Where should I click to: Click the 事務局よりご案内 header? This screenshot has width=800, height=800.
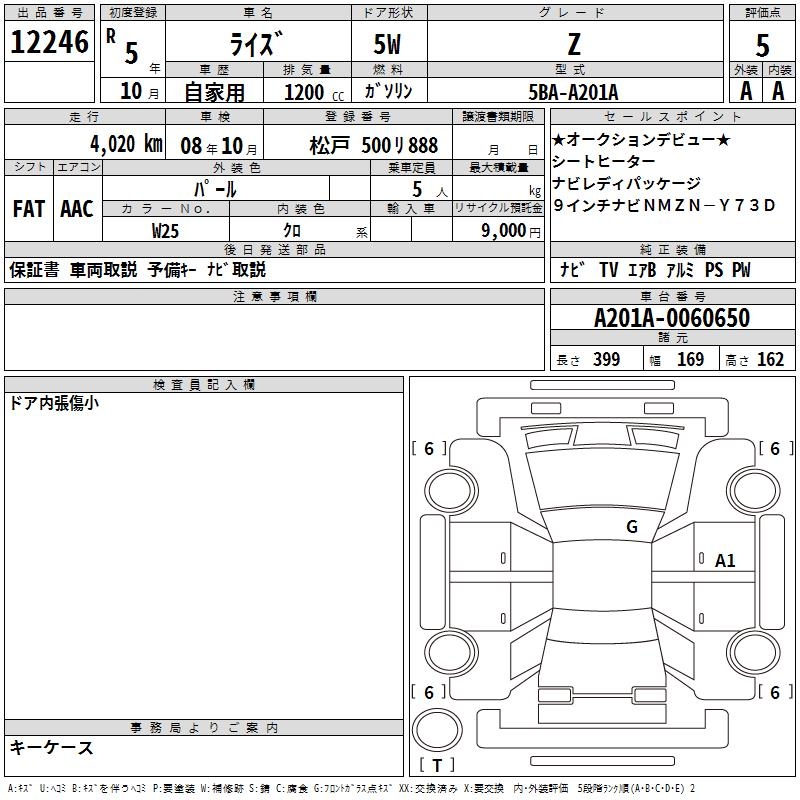[204, 727]
